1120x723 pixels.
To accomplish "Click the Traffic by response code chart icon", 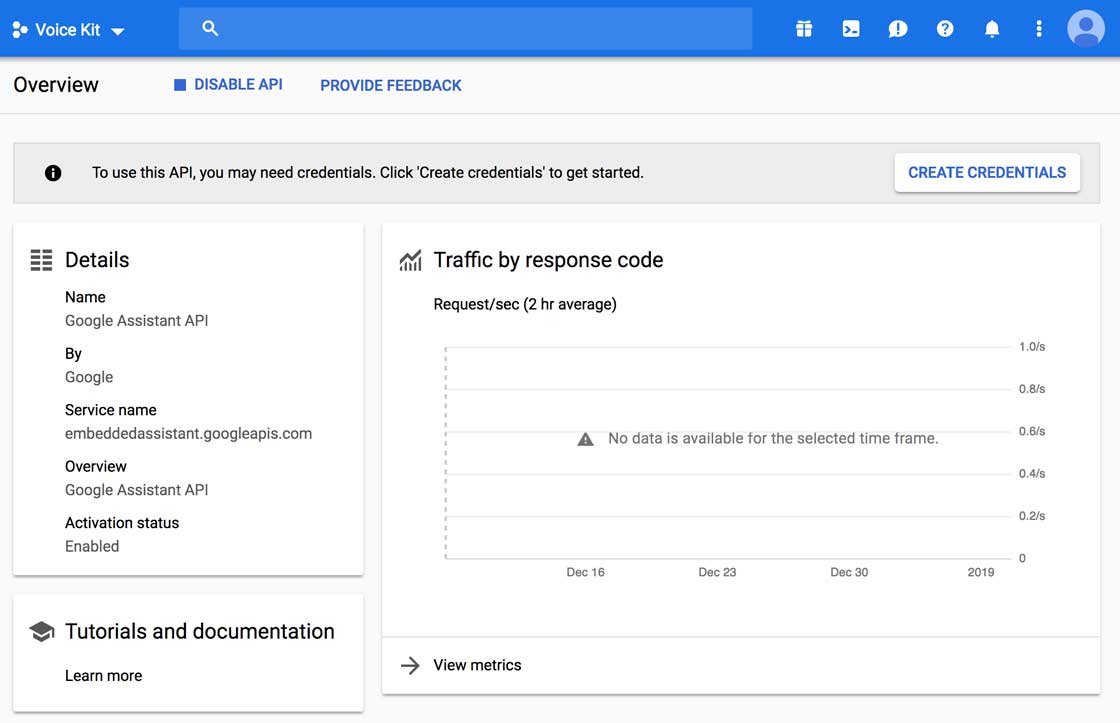I will pos(410,261).
